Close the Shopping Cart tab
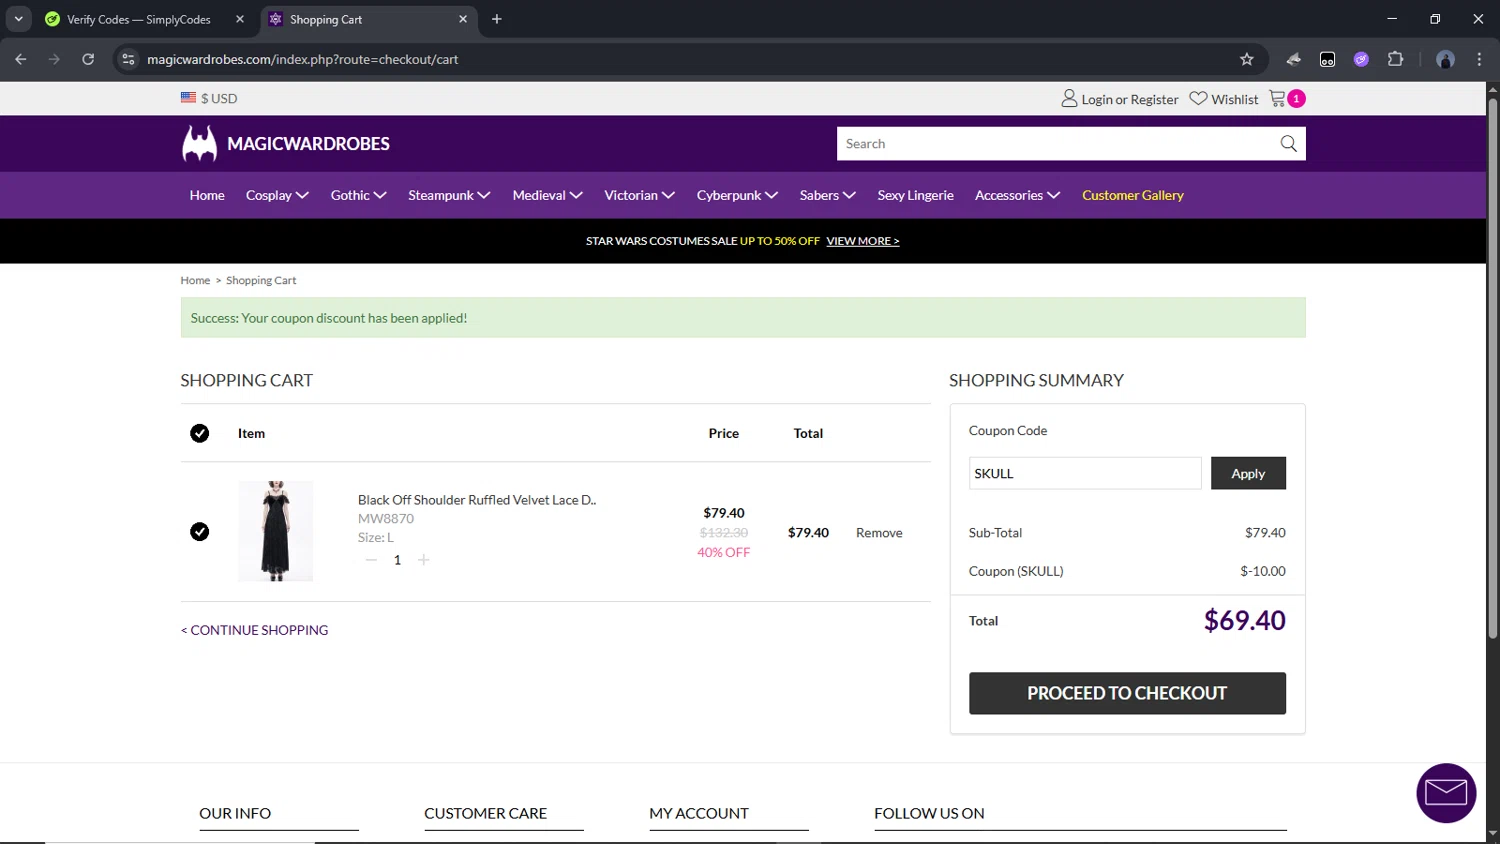 click(463, 19)
